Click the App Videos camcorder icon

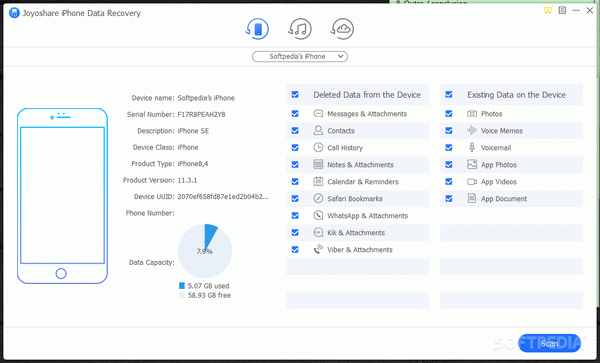[472, 182]
